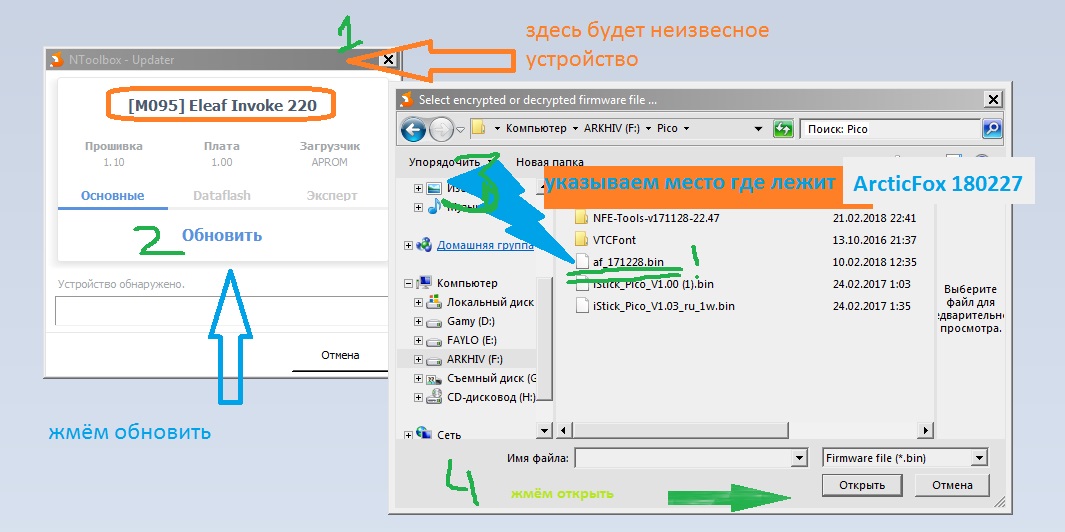The width and height of the screenshot is (1065, 532).
Task: Close the NToolbox Updater window
Action: [388, 60]
